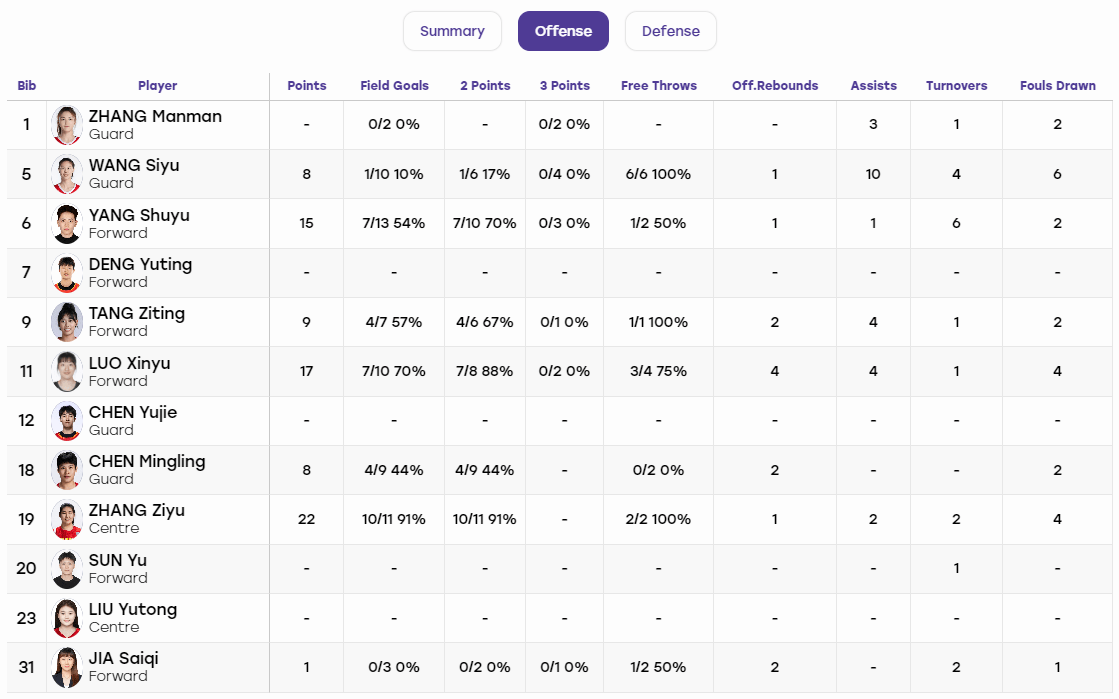Click the Player column header

[158, 86]
